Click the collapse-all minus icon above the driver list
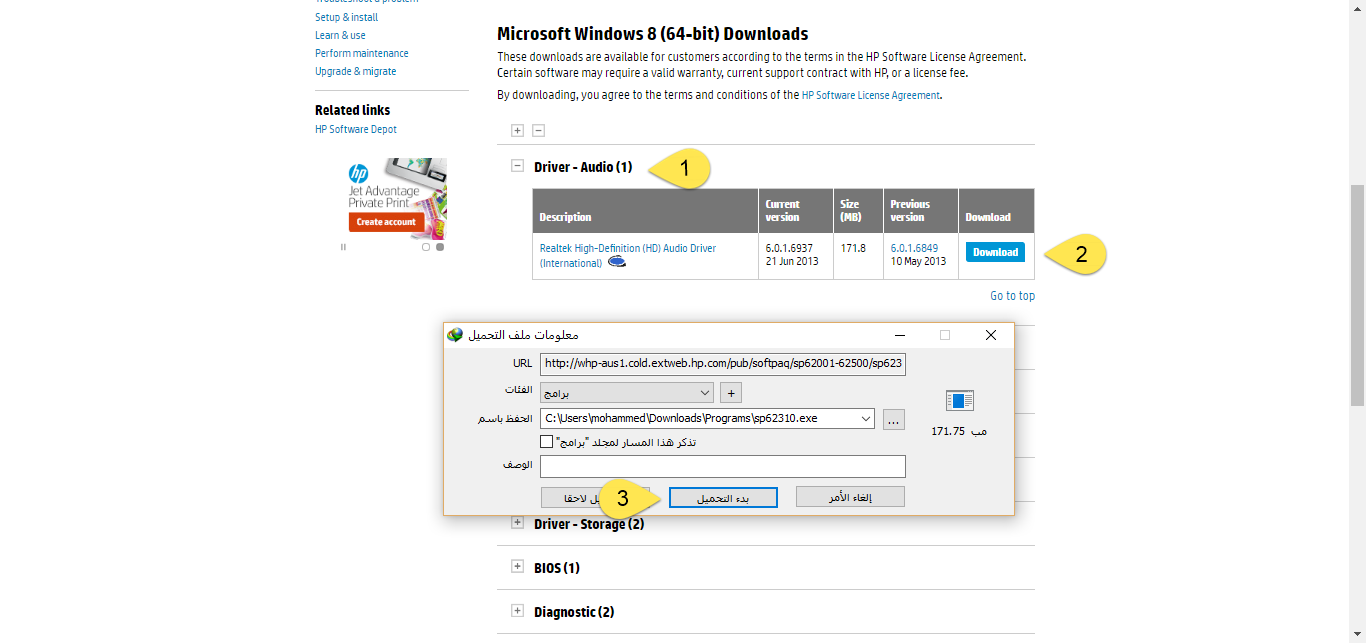This screenshot has height=643, width=1366. [538, 130]
